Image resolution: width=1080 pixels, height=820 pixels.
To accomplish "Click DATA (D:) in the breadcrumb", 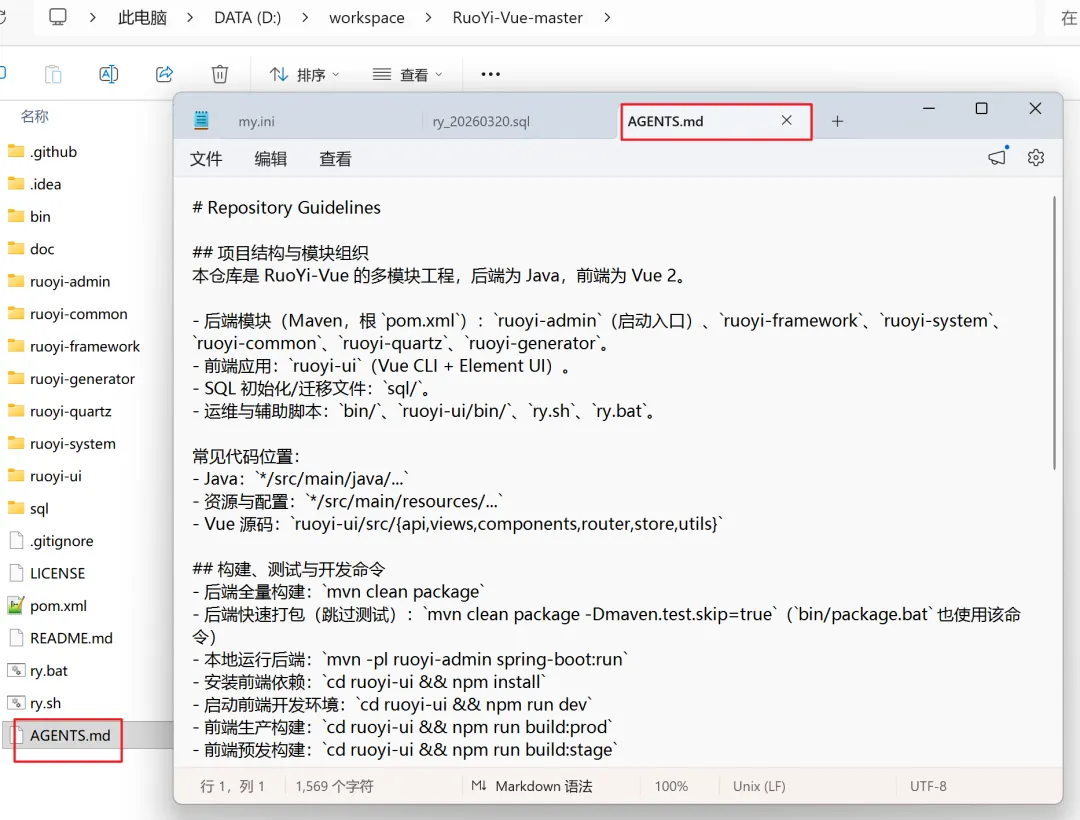I will point(247,17).
